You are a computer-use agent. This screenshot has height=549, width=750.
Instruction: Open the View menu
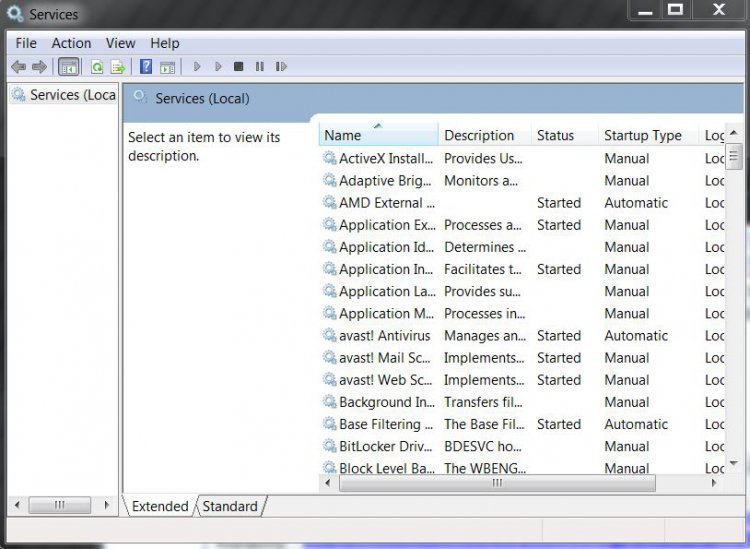pos(121,43)
